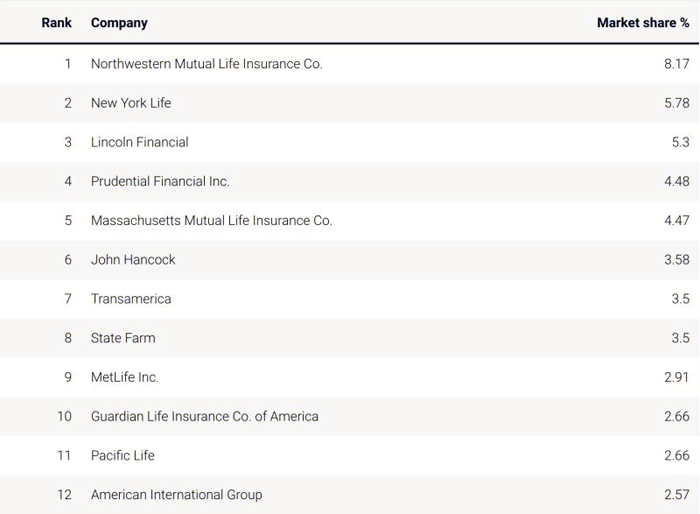Image resolution: width=700 pixels, height=514 pixels.
Task: Click the 8.17 market share value
Action: (676, 63)
